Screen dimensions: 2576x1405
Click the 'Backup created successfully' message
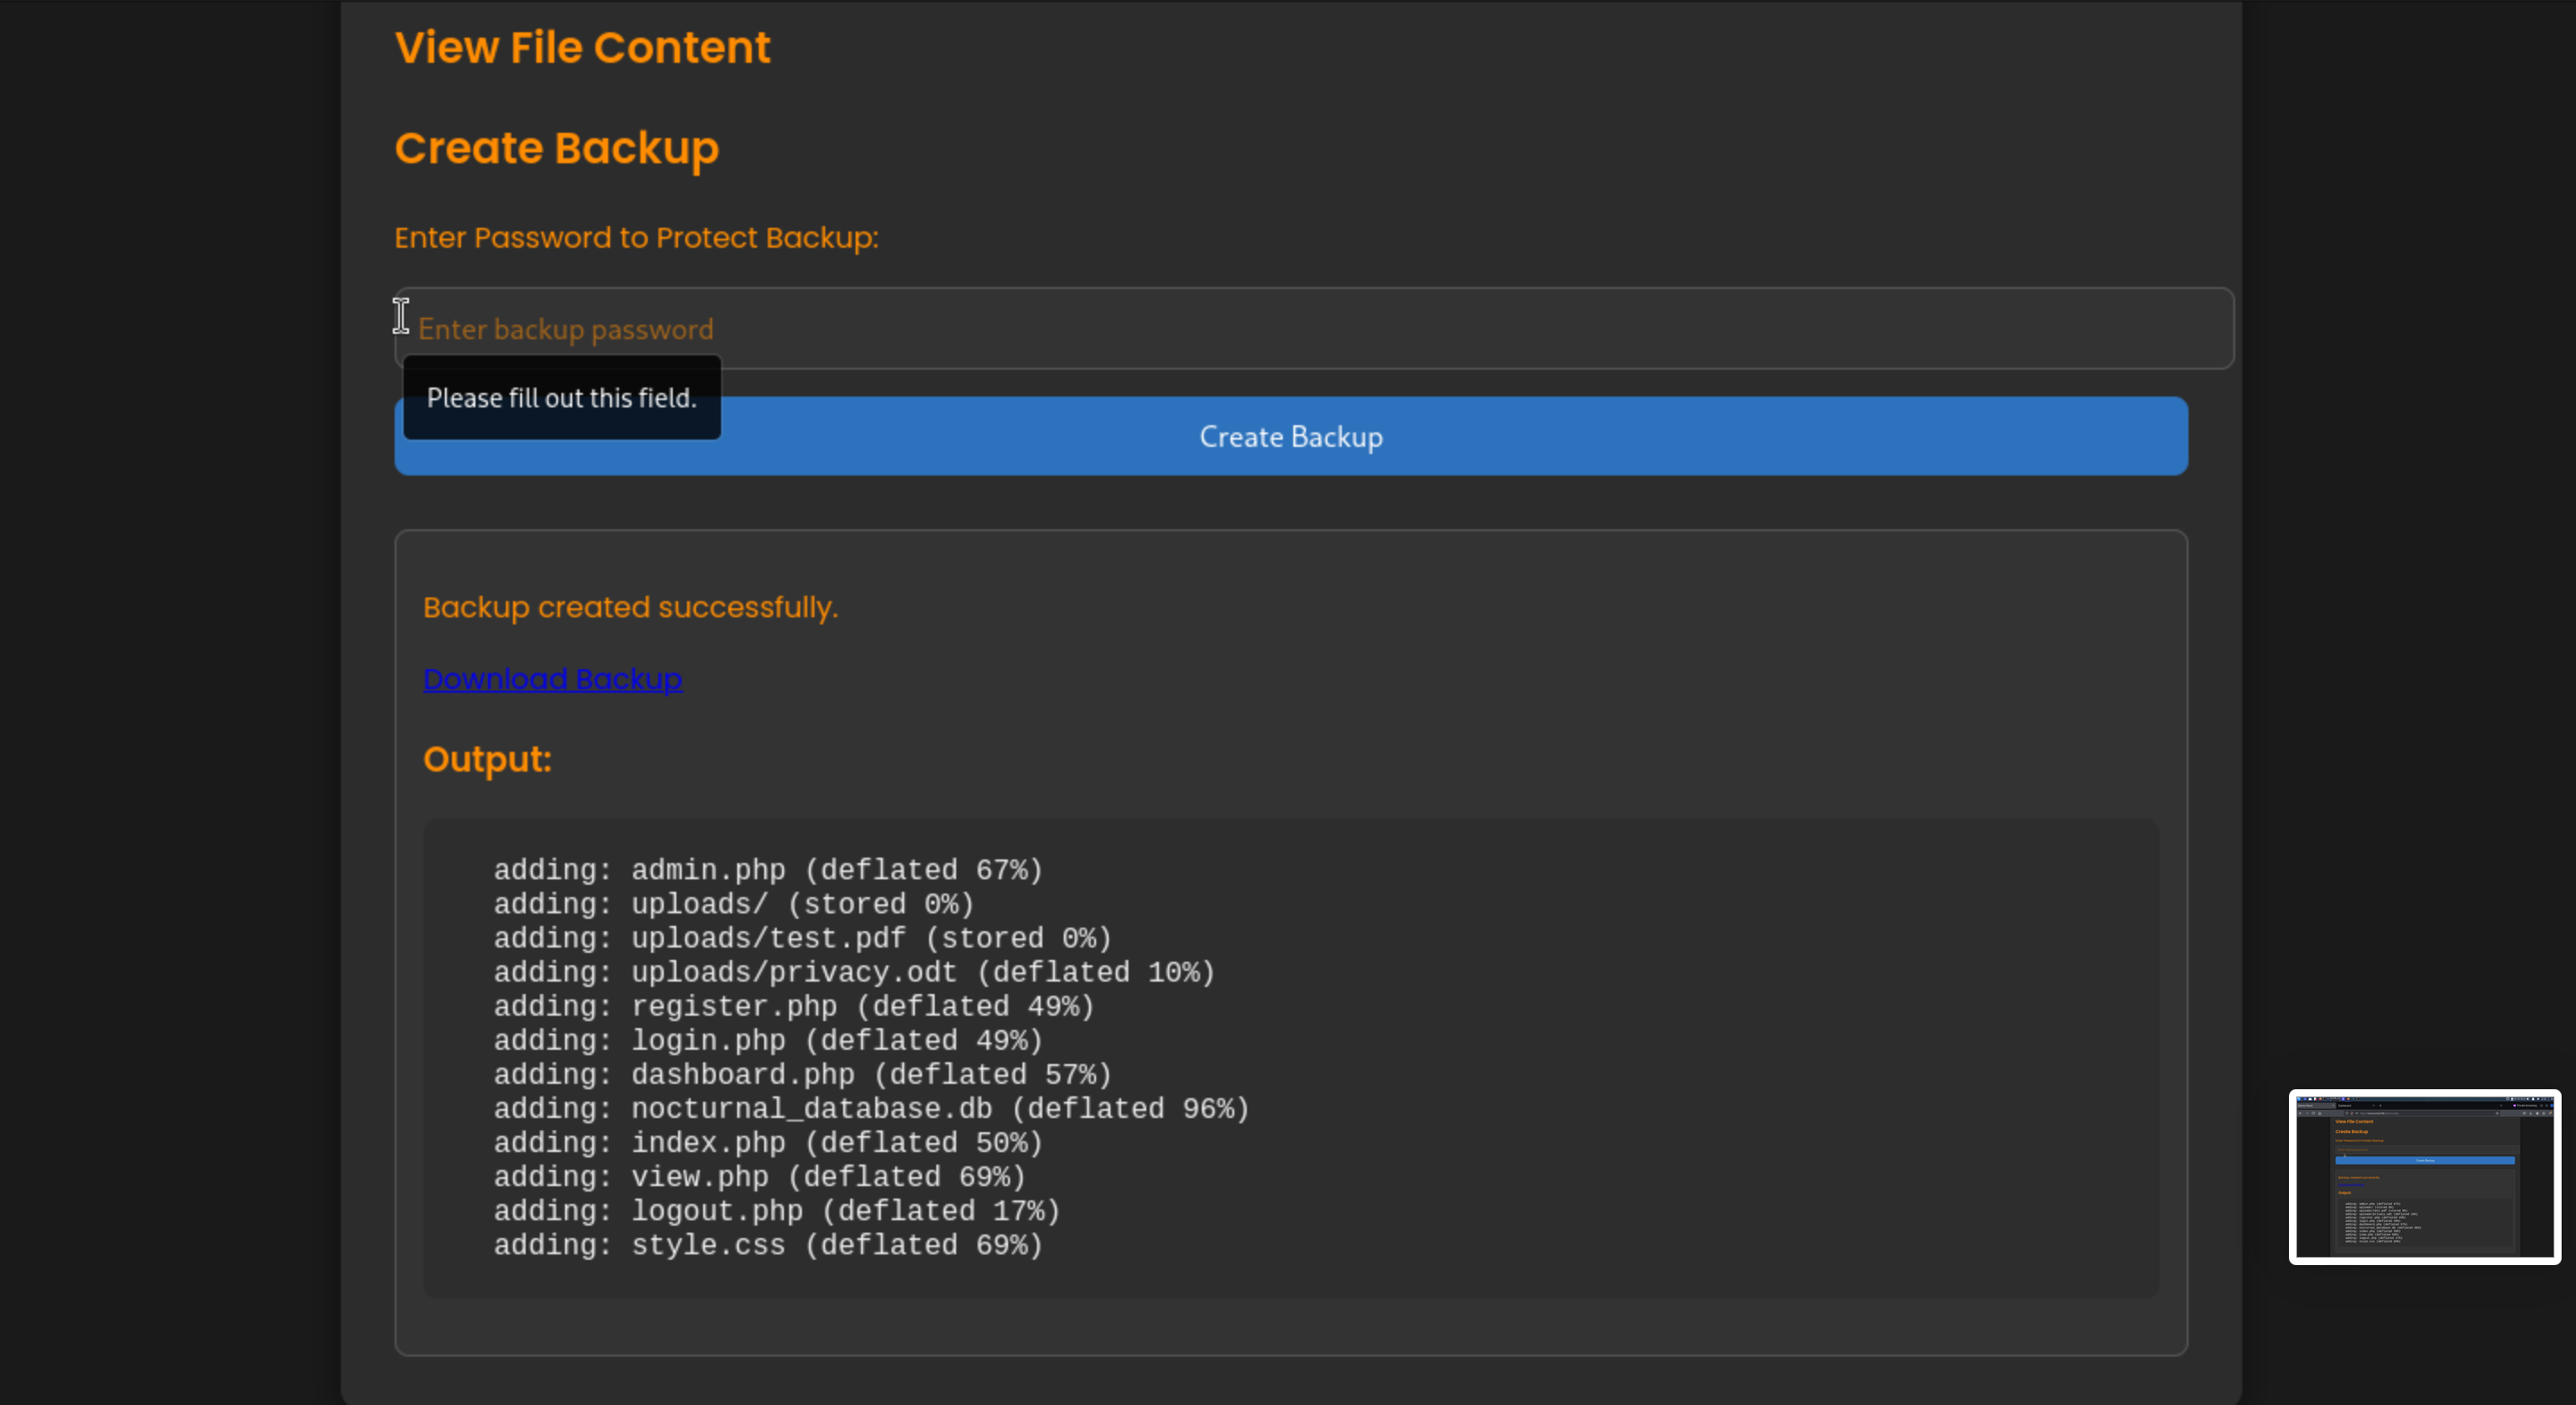[x=630, y=607]
